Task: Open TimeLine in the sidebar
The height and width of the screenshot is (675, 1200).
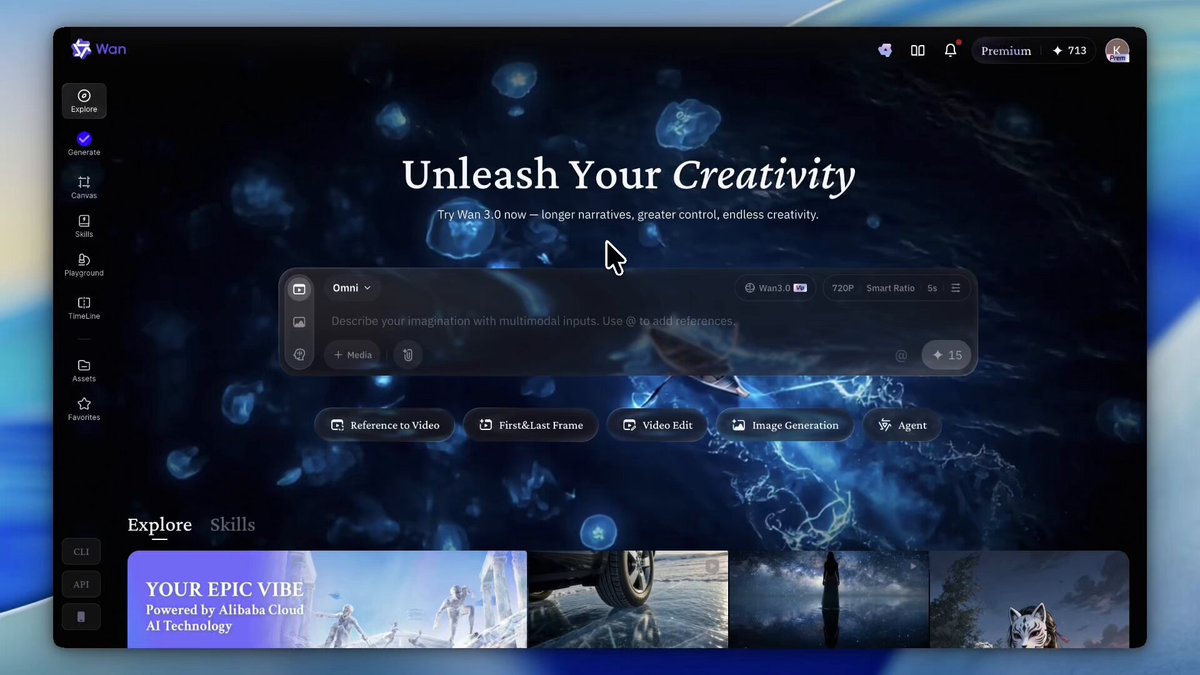Action: click(x=84, y=308)
